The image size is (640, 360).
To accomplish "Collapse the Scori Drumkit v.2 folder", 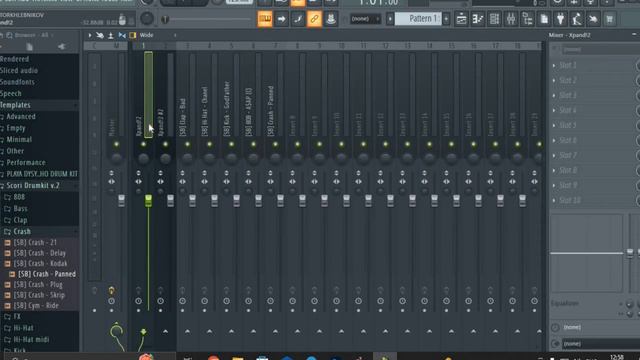I will tap(33, 186).
